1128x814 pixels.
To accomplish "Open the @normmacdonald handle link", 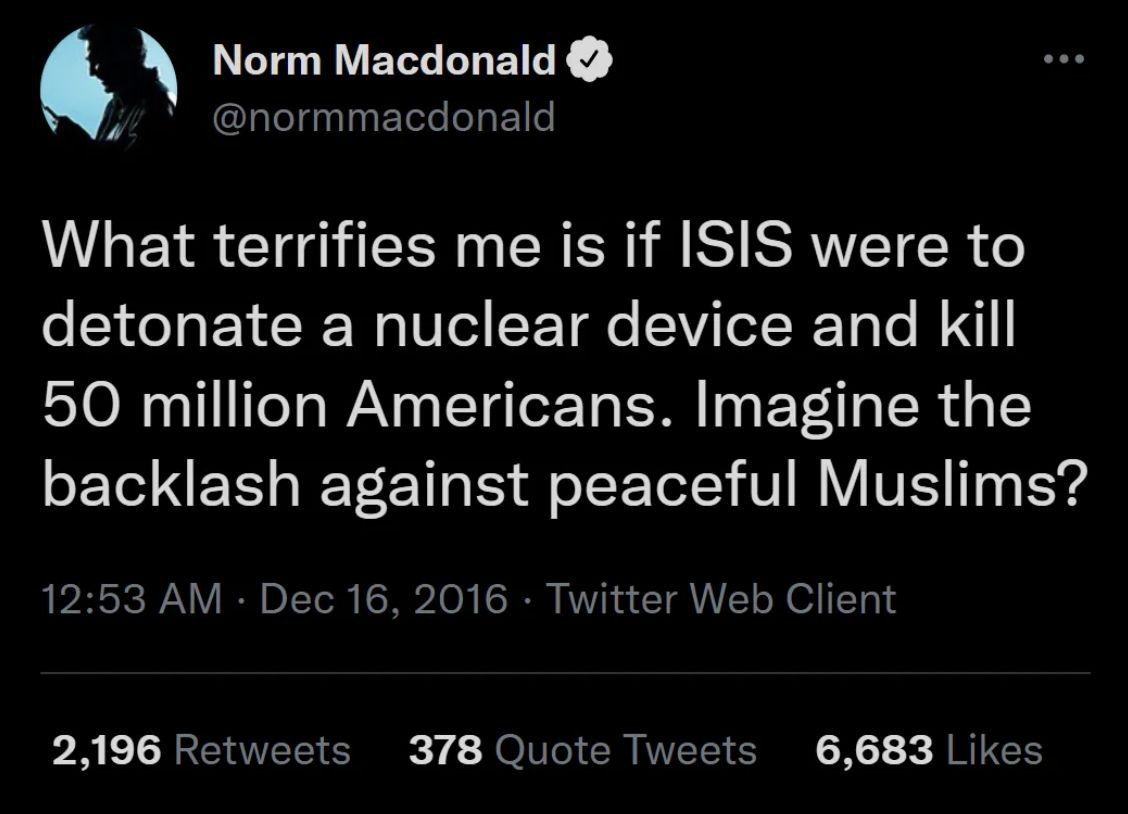I will (x=383, y=117).
